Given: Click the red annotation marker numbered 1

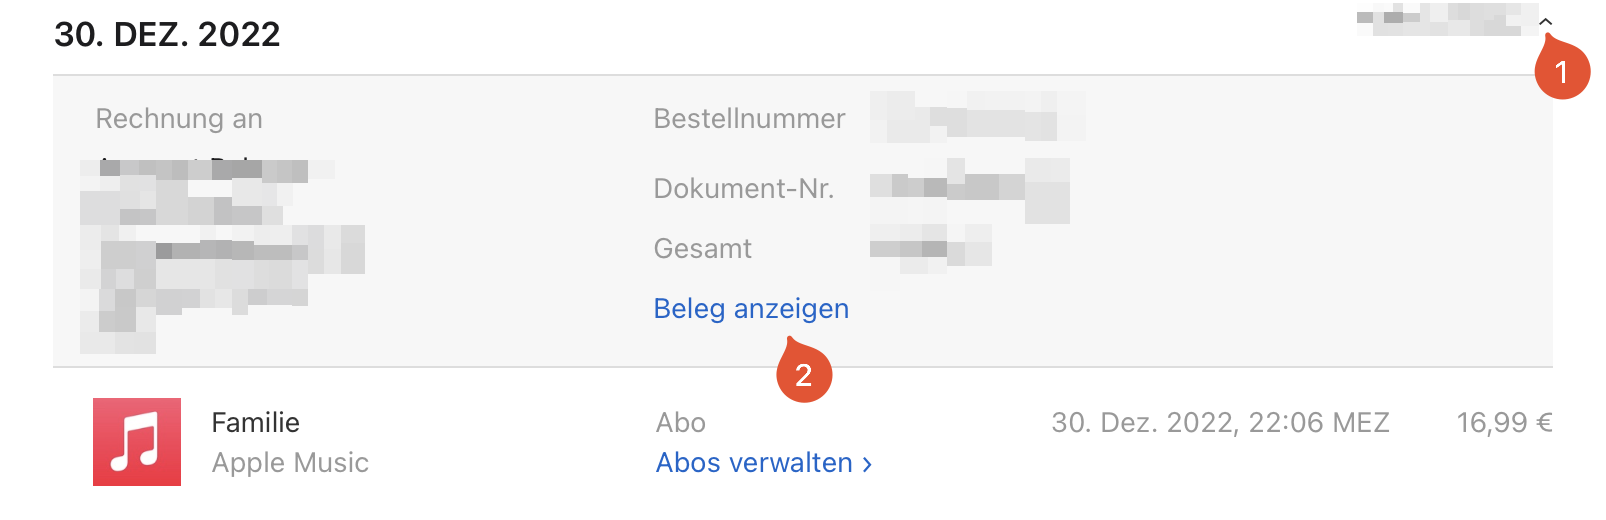Looking at the screenshot, I should pyautogui.click(x=1562, y=72).
